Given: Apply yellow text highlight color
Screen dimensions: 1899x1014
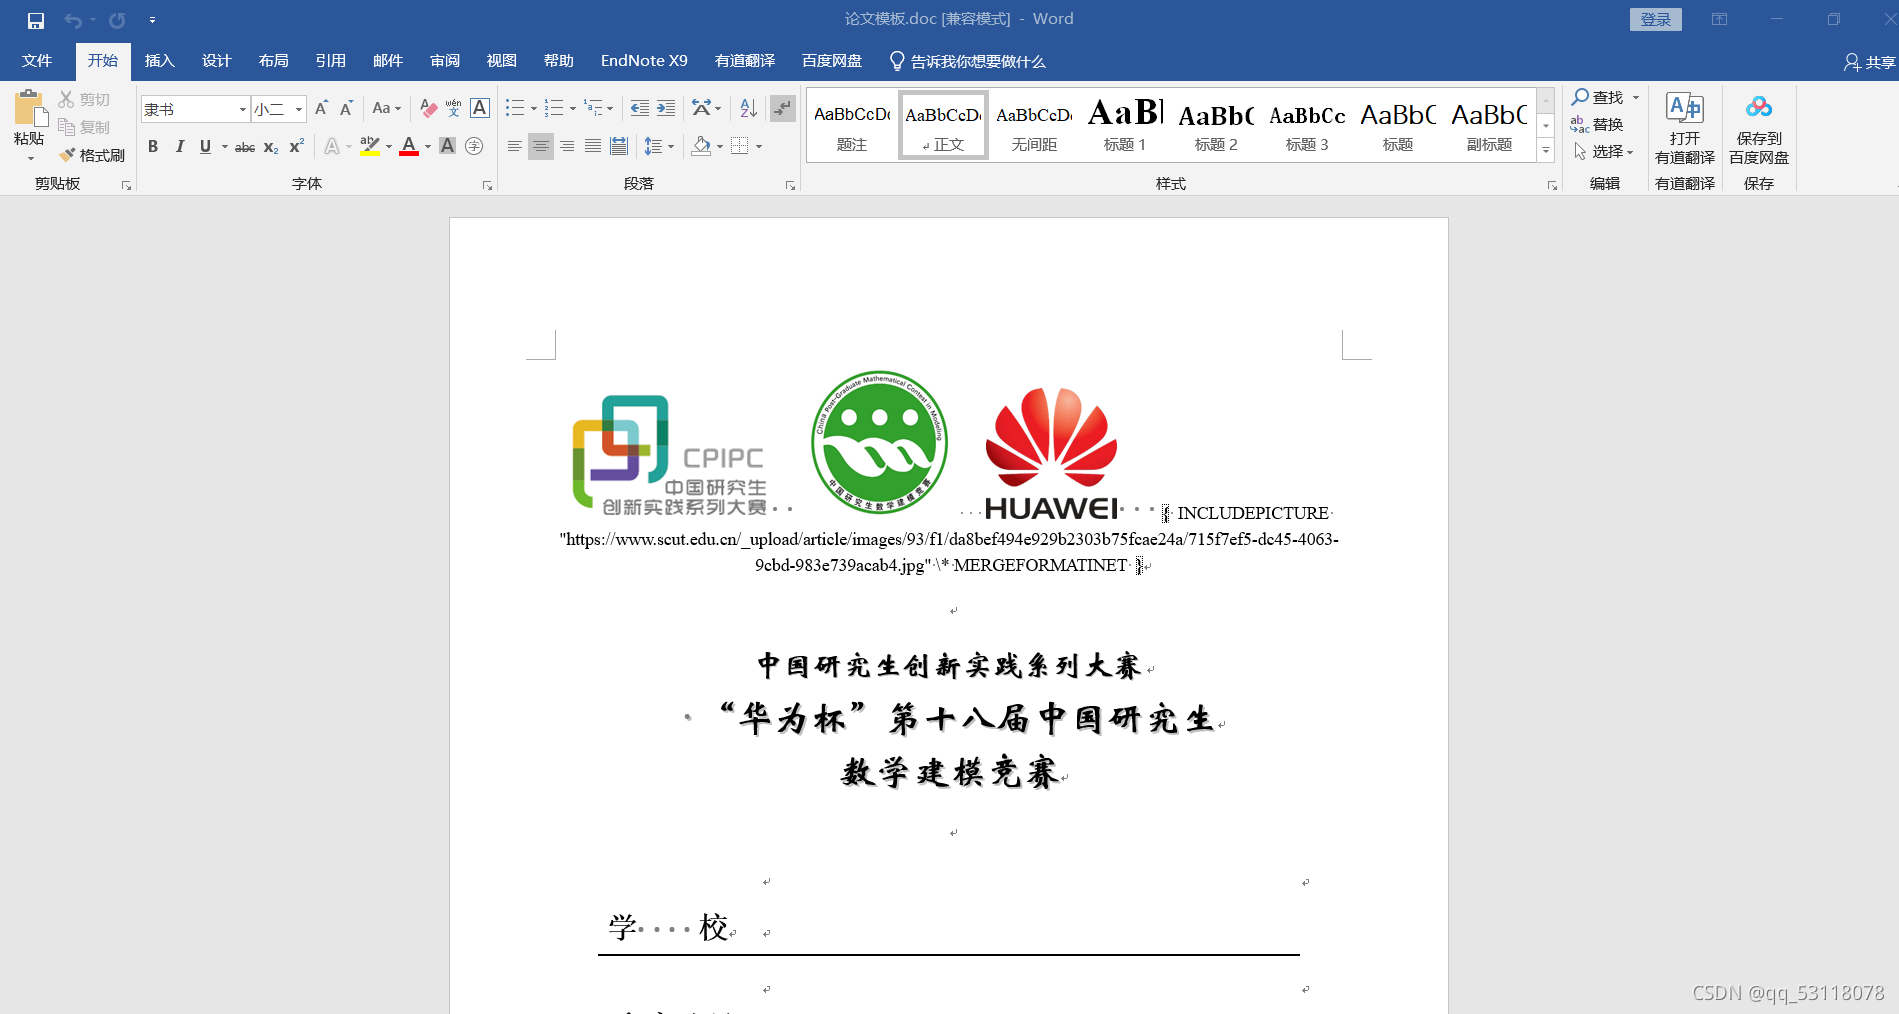Looking at the screenshot, I should point(370,147).
